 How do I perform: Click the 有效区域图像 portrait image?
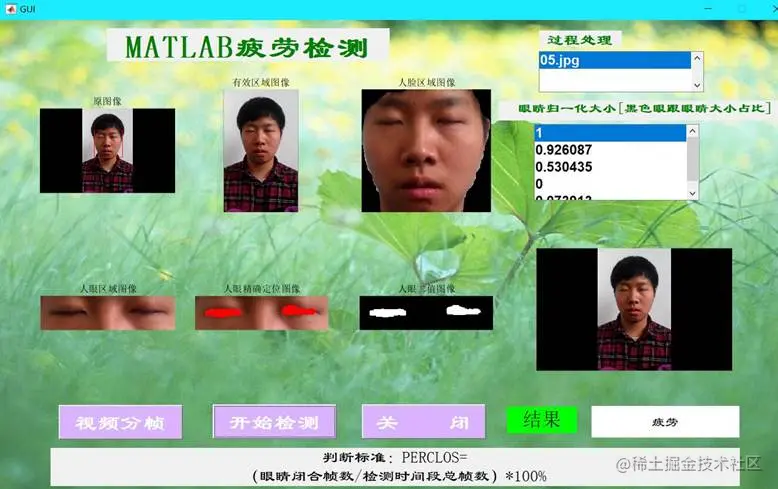(x=261, y=151)
